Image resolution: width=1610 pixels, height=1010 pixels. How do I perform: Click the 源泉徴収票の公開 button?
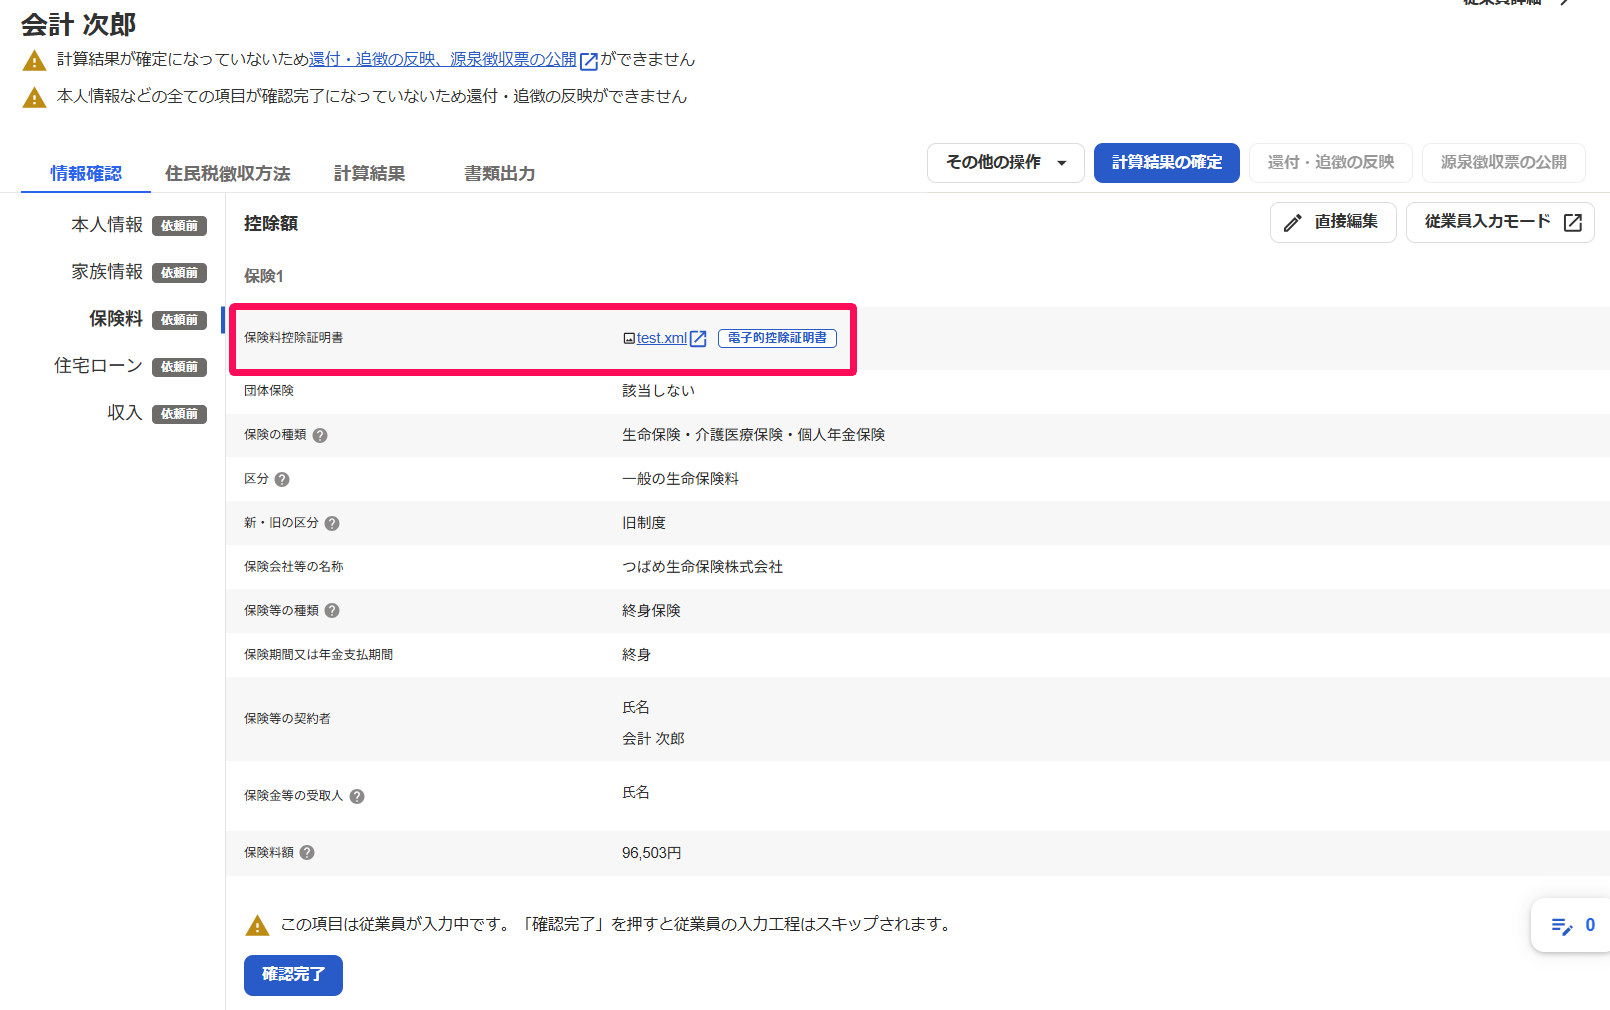click(1504, 163)
